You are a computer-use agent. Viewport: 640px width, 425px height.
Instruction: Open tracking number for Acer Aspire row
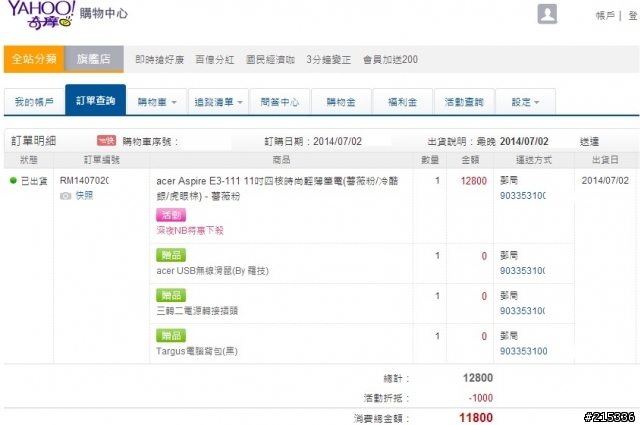522,196
